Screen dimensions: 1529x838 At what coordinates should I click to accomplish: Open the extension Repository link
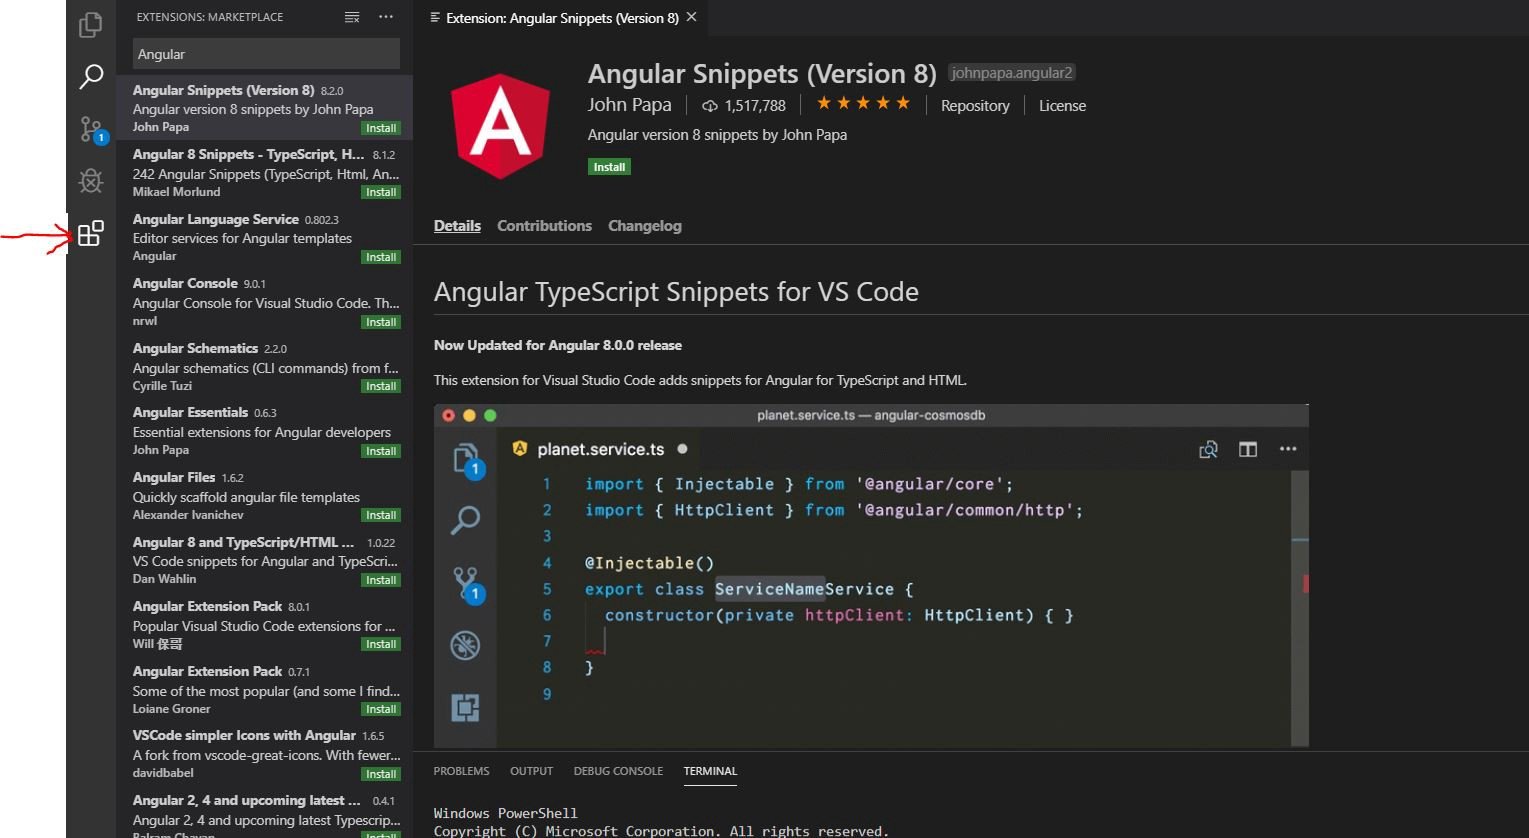coord(974,105)
